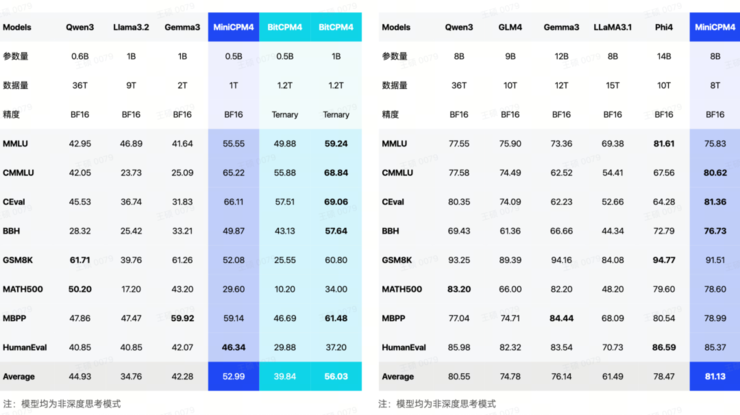Image resolution: width=740 pixels, height=415 pixels.
Task: Select the GLM4 column header
Action: coord(510,28)
